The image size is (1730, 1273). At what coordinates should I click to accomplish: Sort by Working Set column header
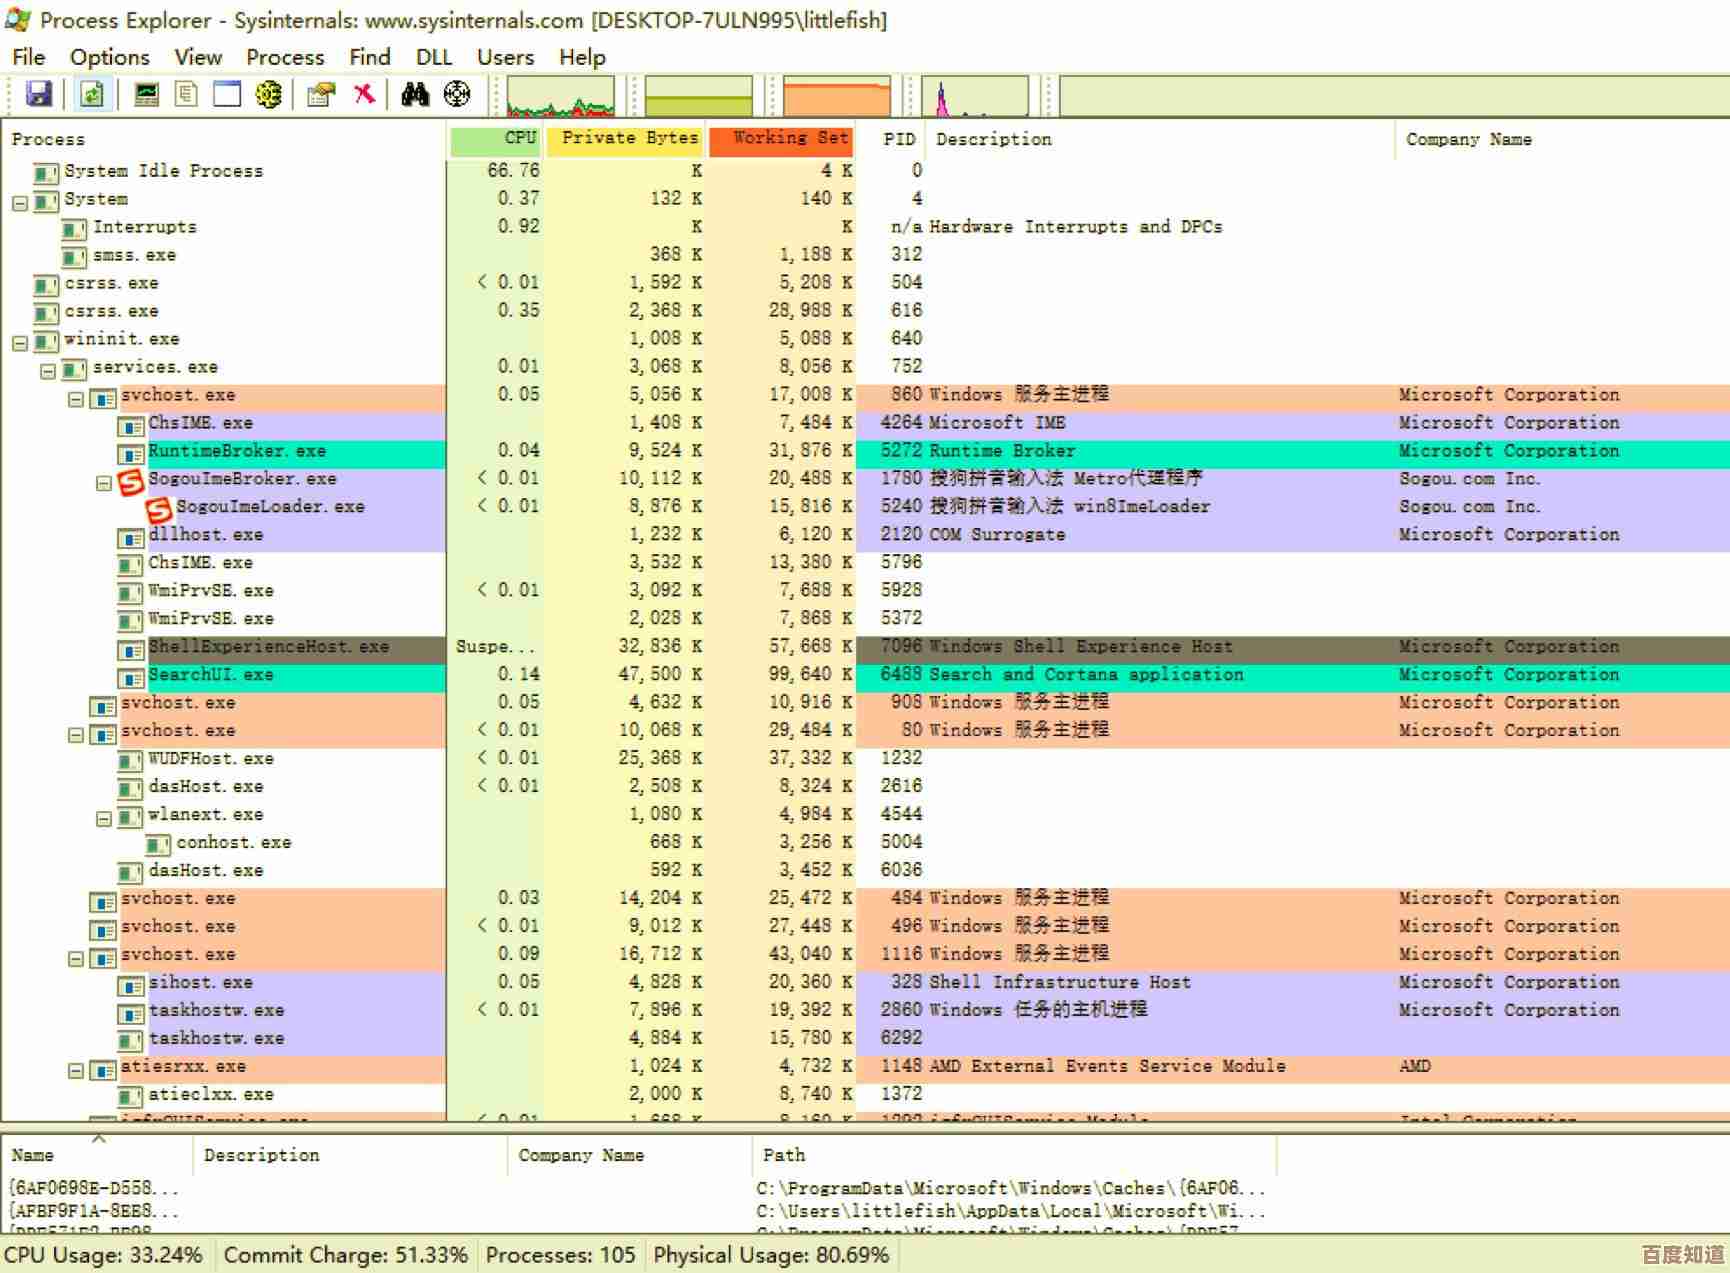click(781, 139)
